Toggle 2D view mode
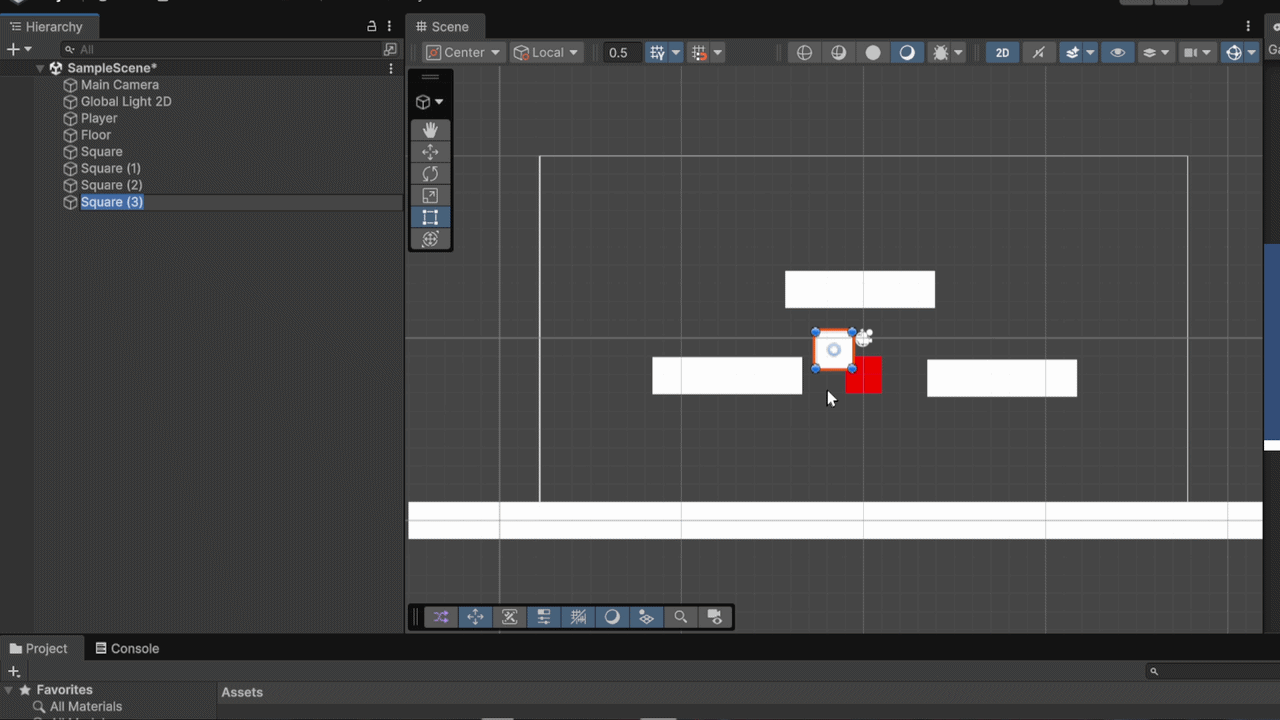 [x=1002, y=52]
